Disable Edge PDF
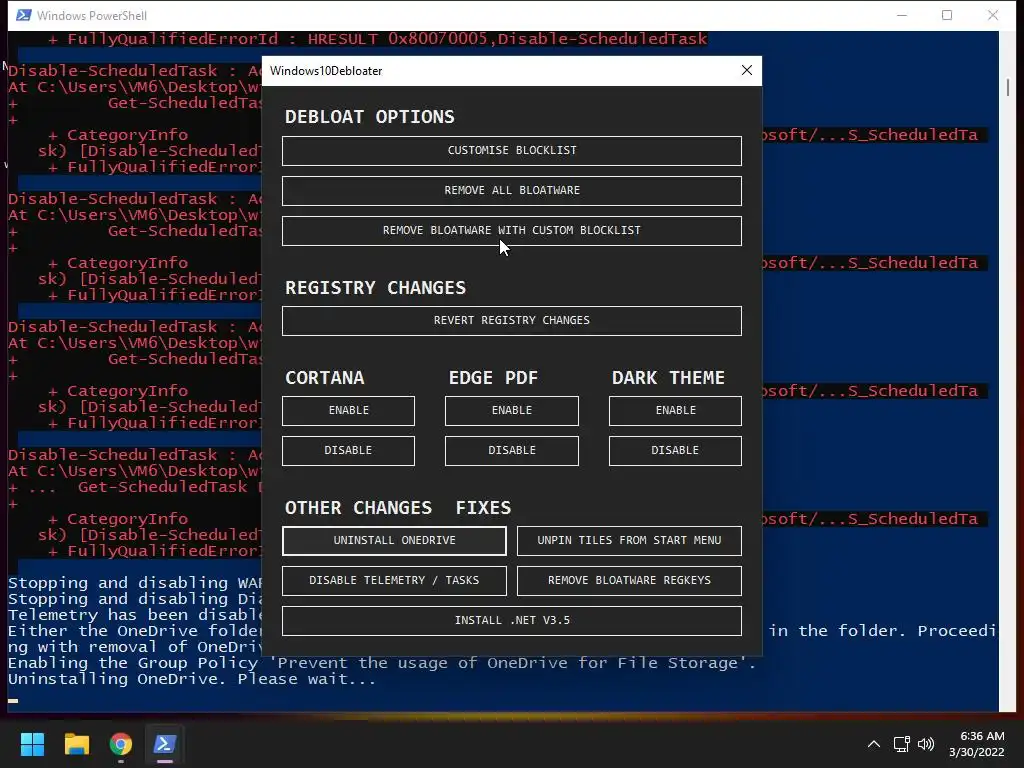Image resolution: width=1024 pixels, height=768 pixels. click(511, 451)
